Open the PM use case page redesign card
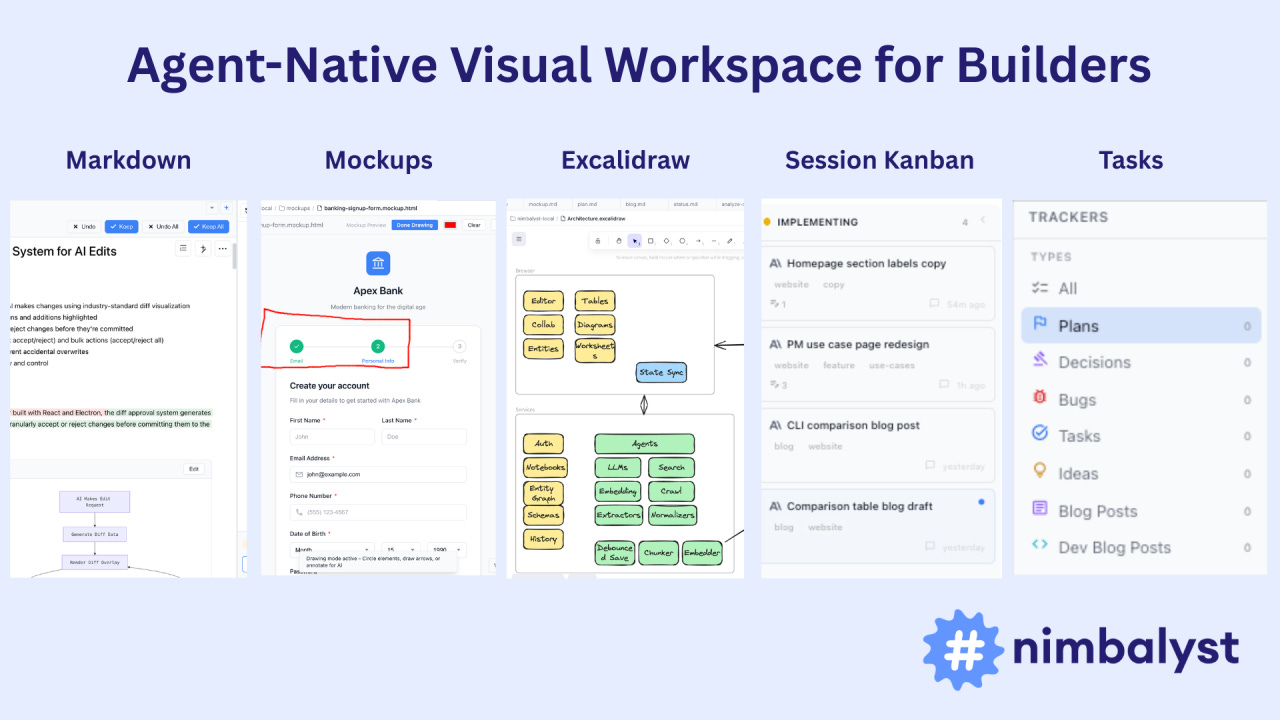This screenshot has width=1280, height=720. pos(878,362)
